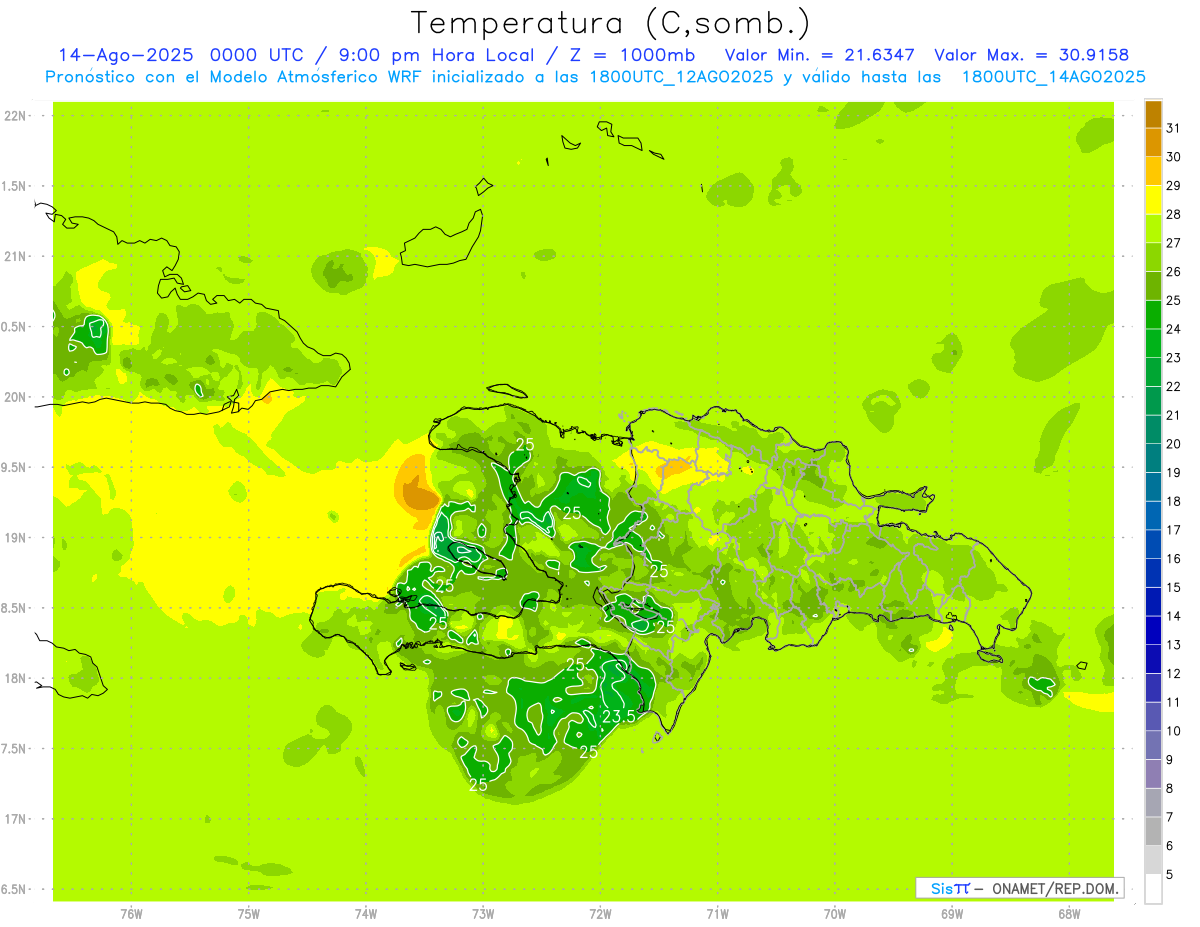Click the '17N' latitude axis label

(x=16, y=819)
